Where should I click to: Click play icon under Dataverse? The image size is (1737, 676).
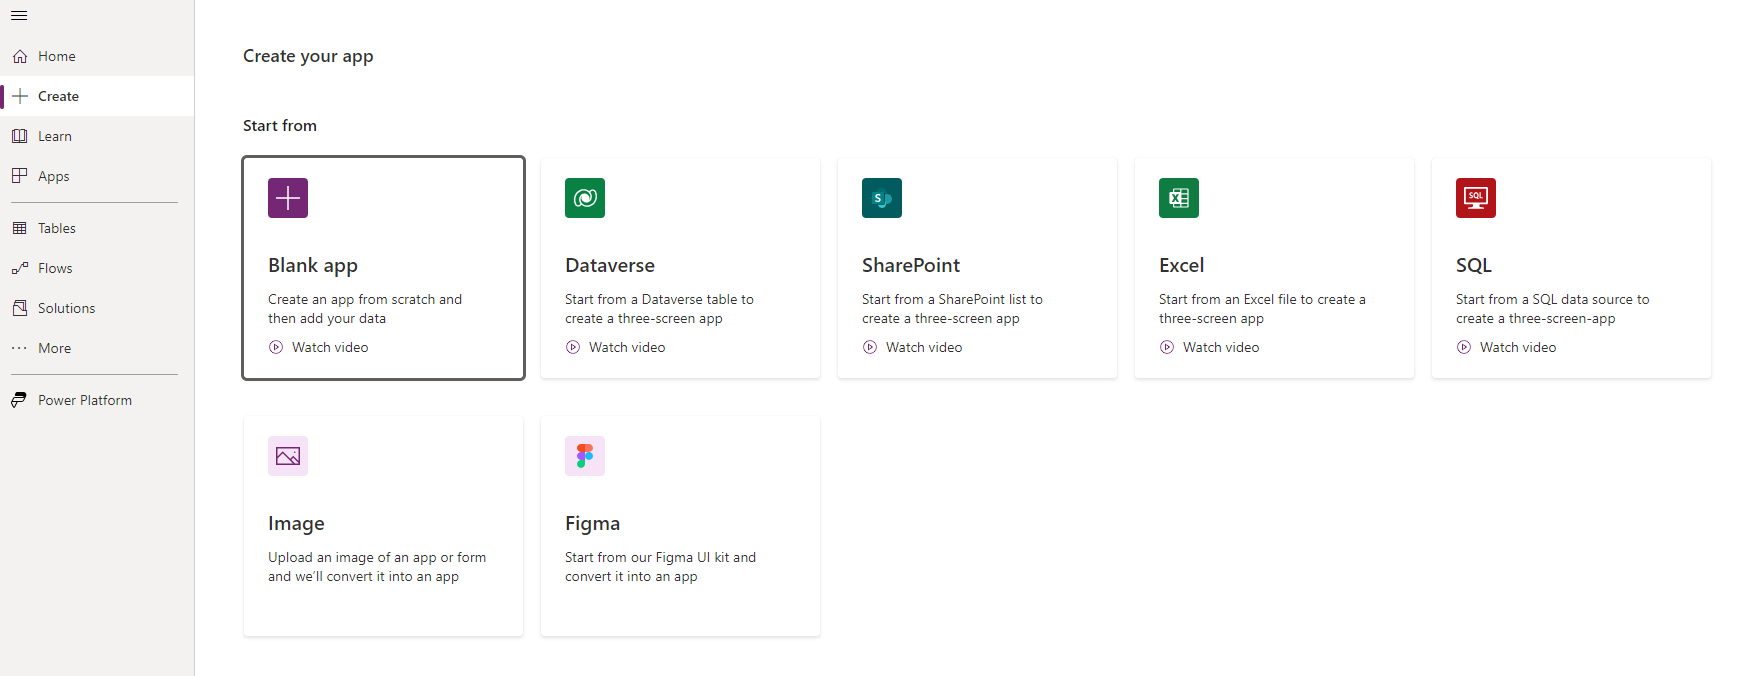coord(573,347)
